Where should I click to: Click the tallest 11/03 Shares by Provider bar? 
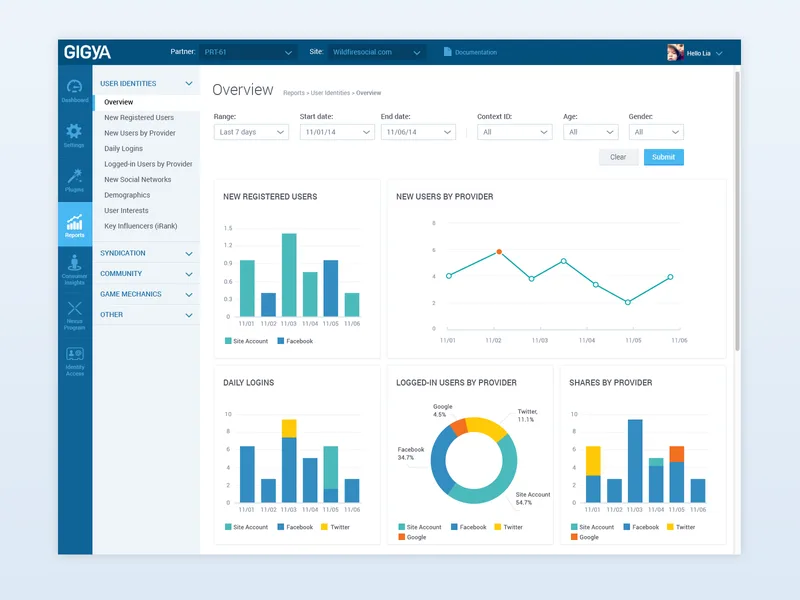click(x=635, y=461)
